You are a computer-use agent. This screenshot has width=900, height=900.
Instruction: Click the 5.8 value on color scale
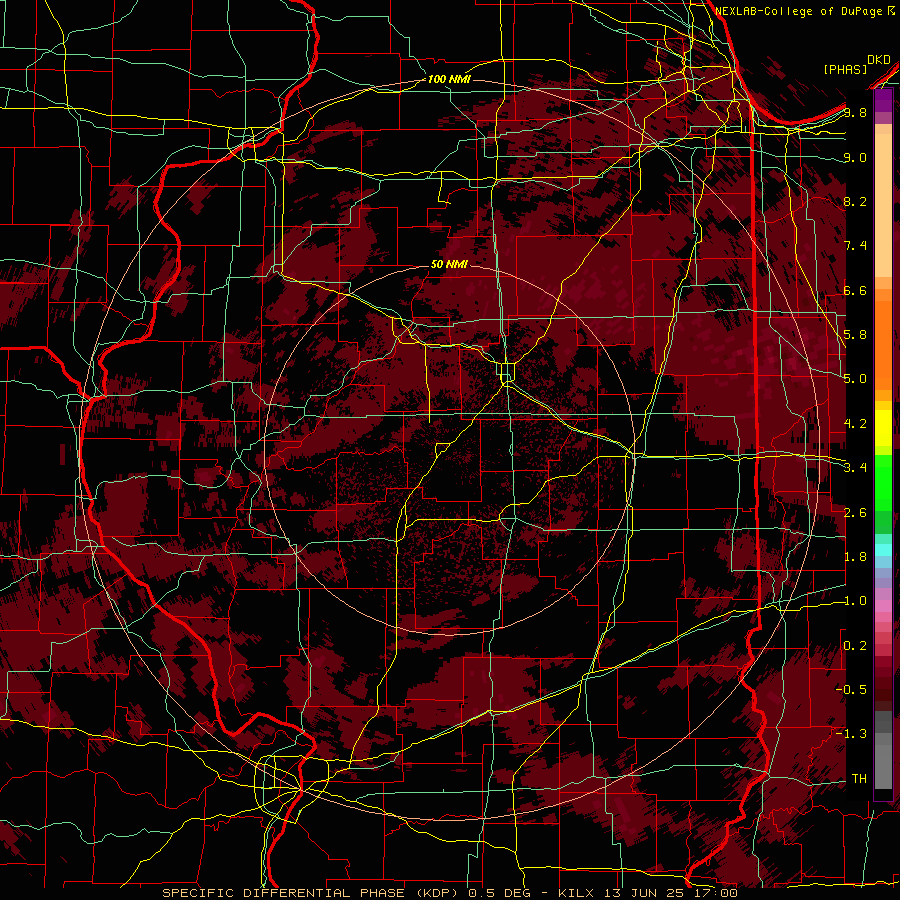coord(855,335)
